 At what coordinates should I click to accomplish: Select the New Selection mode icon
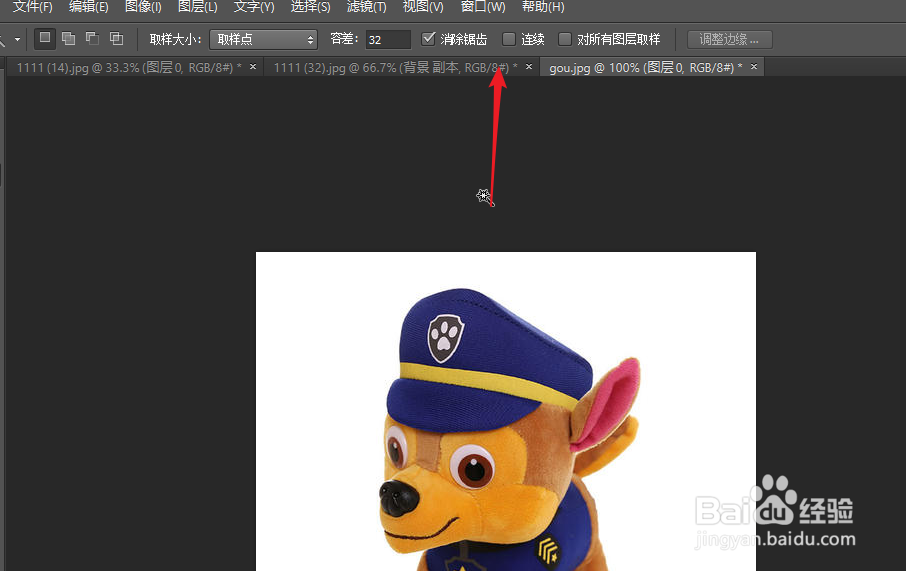pos(44,39)
